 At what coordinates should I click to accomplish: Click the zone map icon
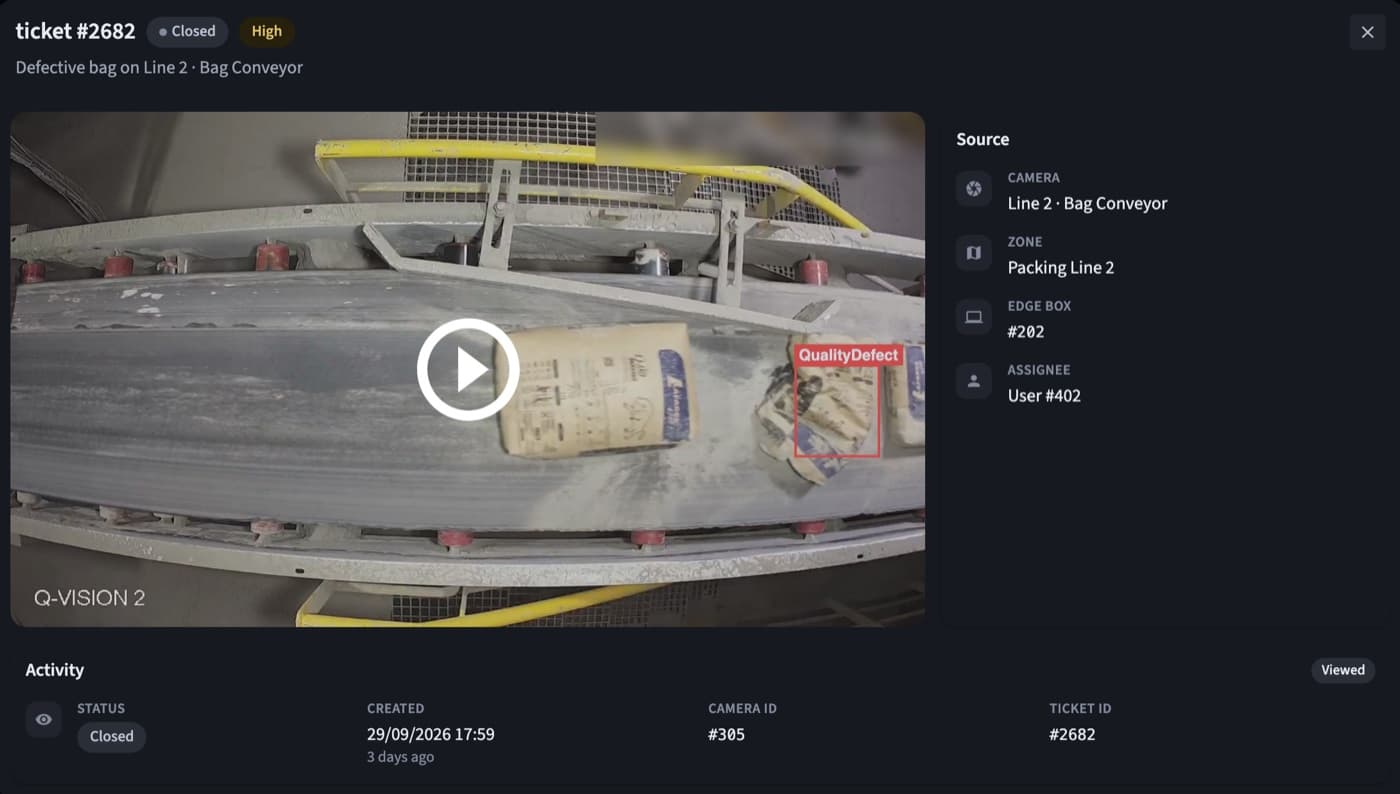(974, 253)
